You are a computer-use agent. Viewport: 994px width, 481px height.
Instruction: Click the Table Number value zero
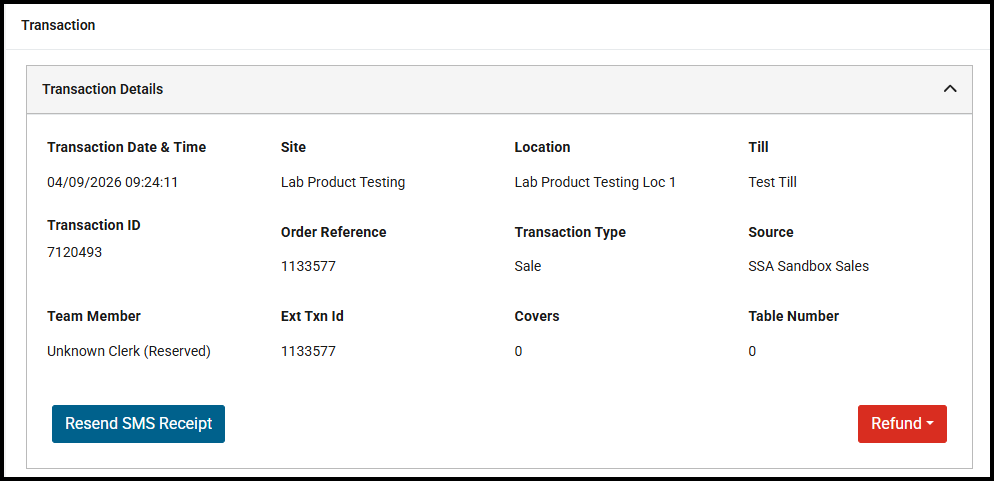click(x=752, y=351)
